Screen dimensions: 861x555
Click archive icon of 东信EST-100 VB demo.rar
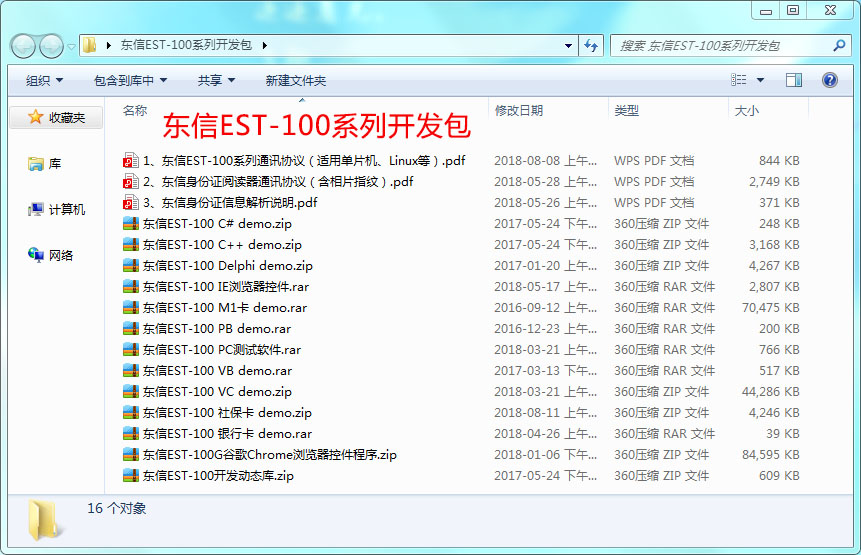pyautogui.click(x=131, y=371)
